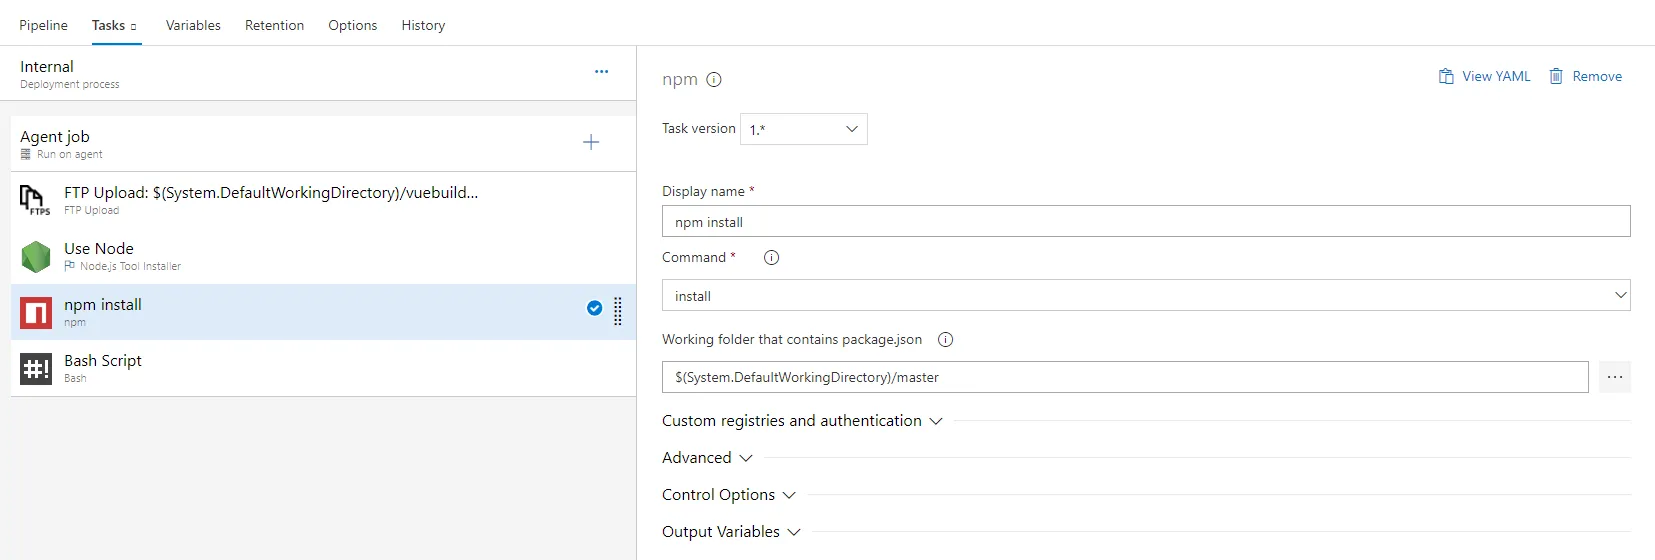Click the FTP Upload task icon
Viewport: 1655px width, 560px height.
[x=35, y=200]
